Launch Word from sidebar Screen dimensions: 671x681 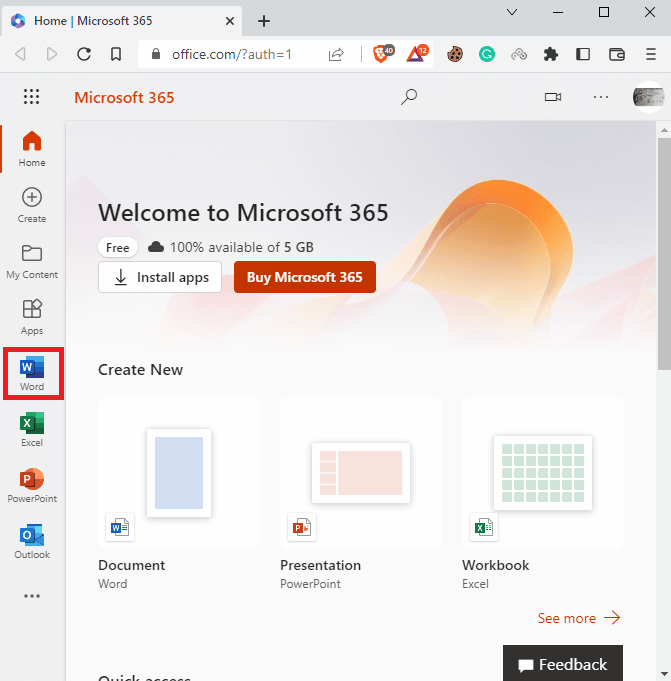pos(32,374)
